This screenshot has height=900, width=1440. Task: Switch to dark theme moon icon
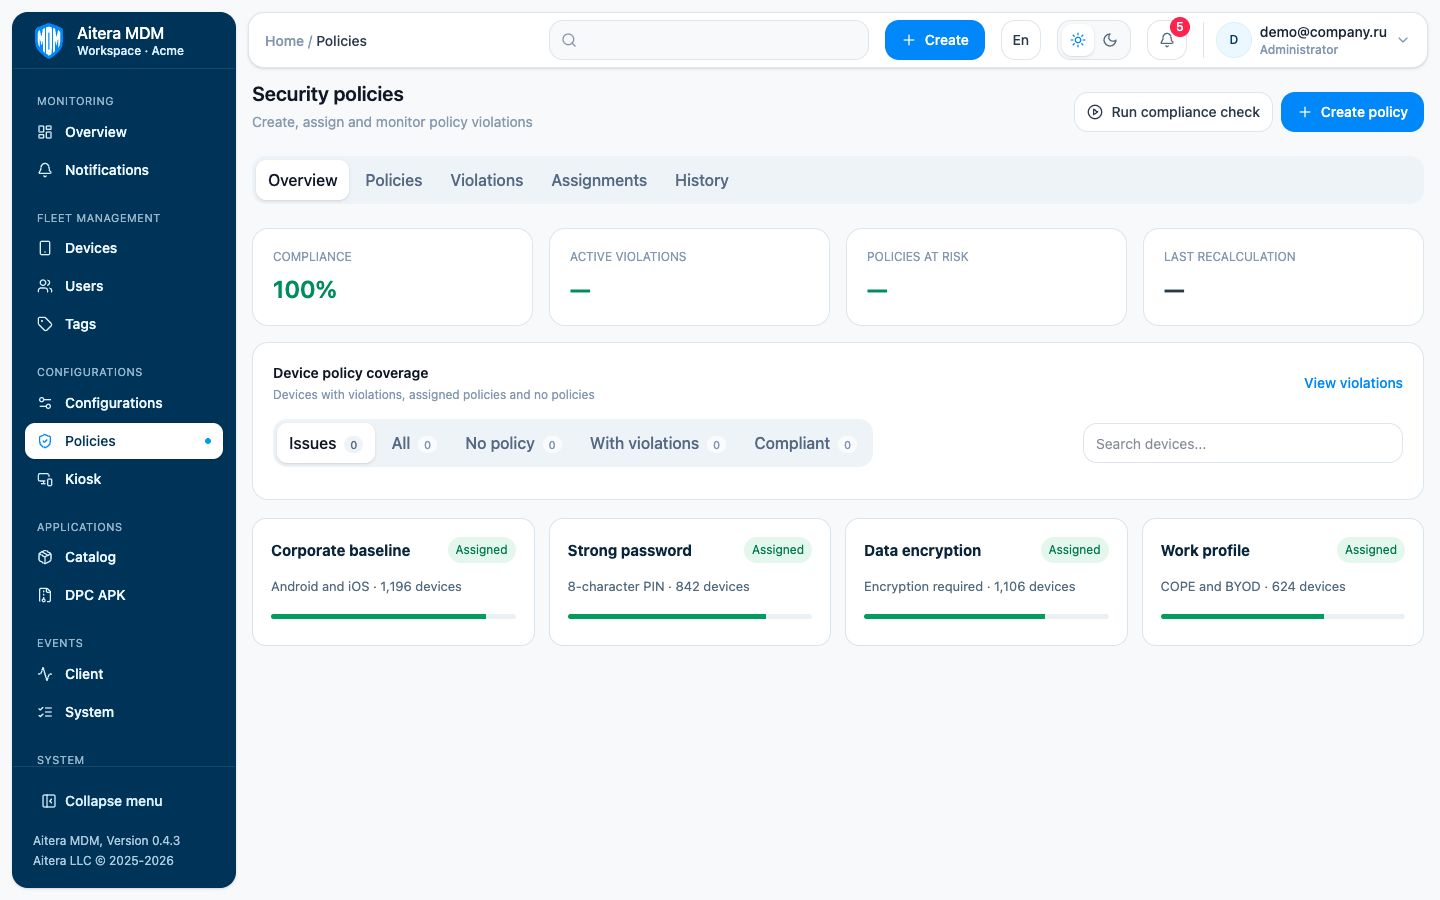(x=1110, y=40)
